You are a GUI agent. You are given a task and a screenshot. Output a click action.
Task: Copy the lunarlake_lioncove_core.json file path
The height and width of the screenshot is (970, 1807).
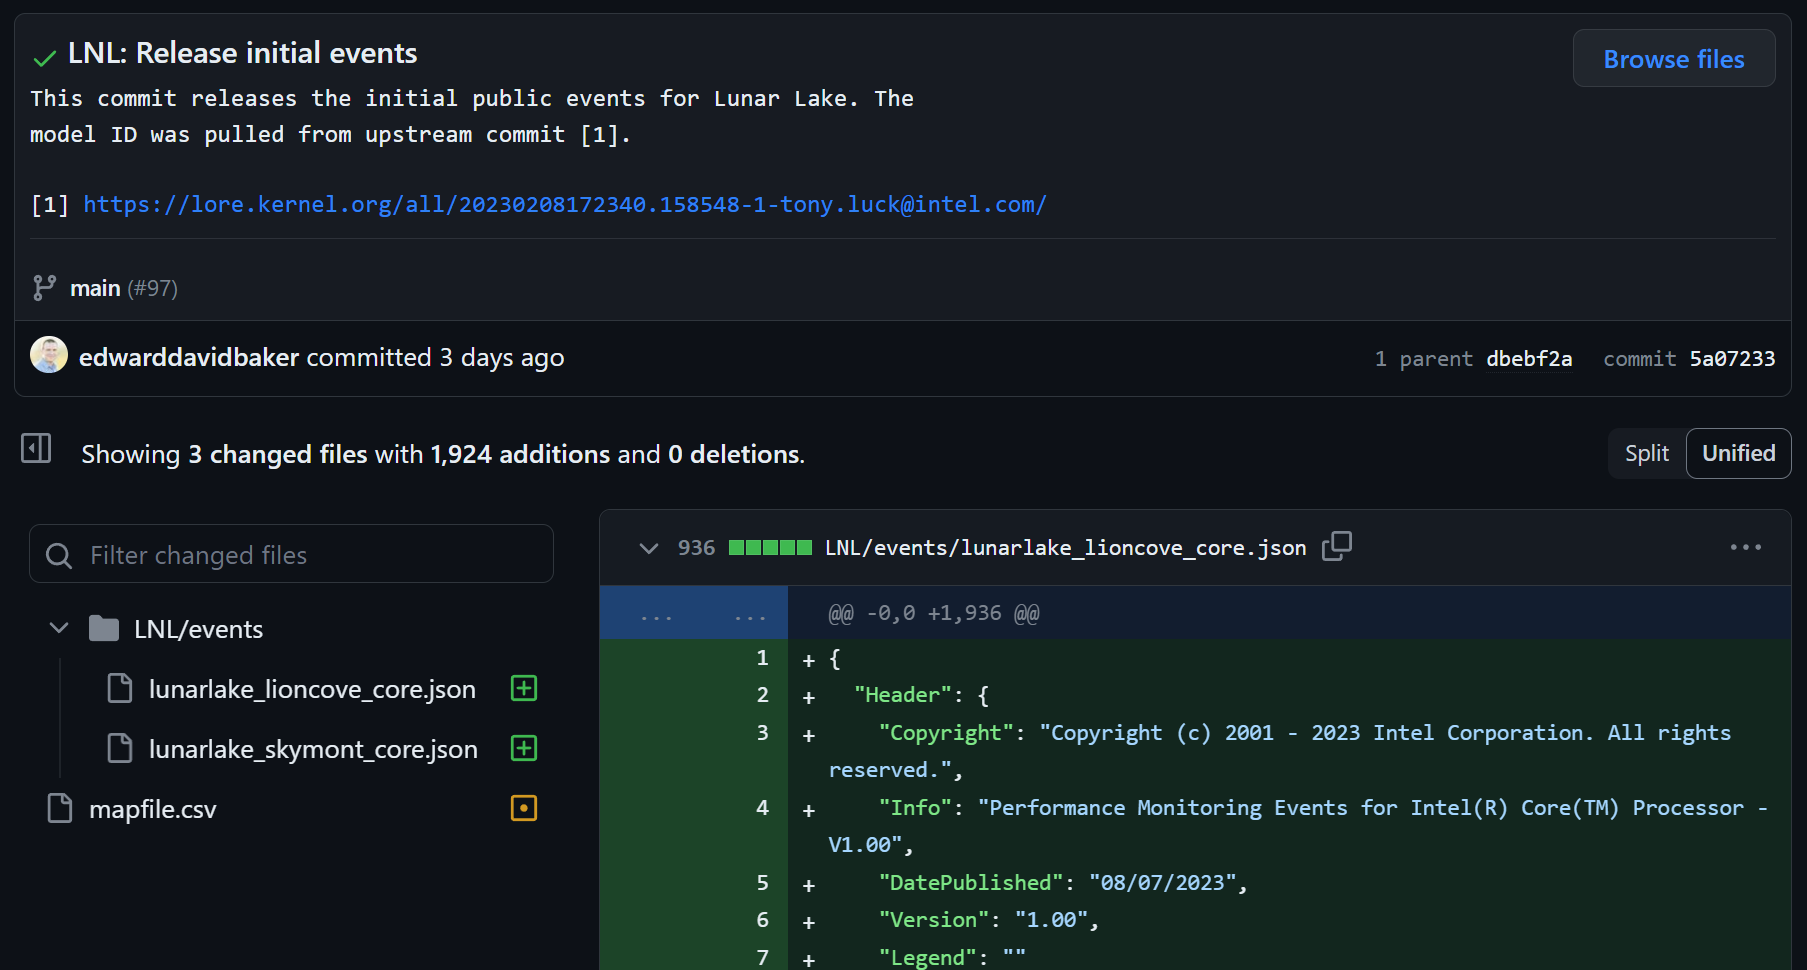[1336, 546]
